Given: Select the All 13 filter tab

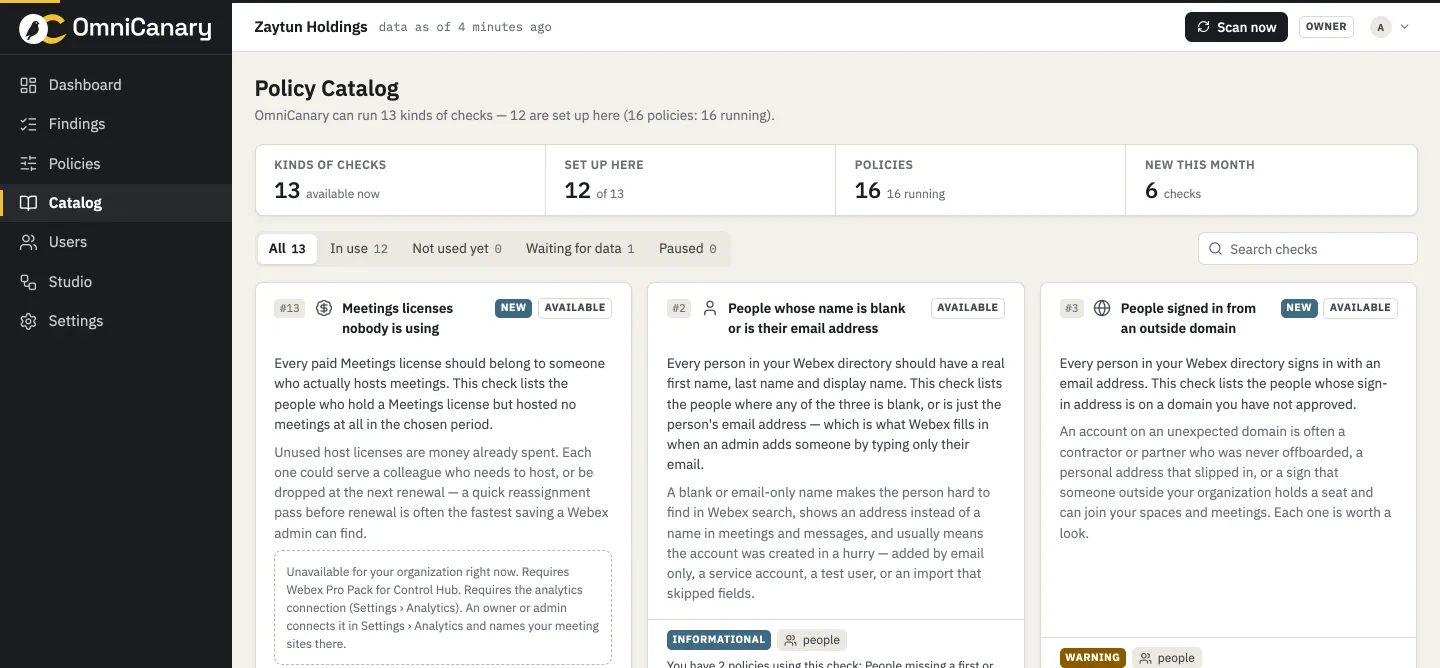Looking at the screenshot, I should (287, 249).
